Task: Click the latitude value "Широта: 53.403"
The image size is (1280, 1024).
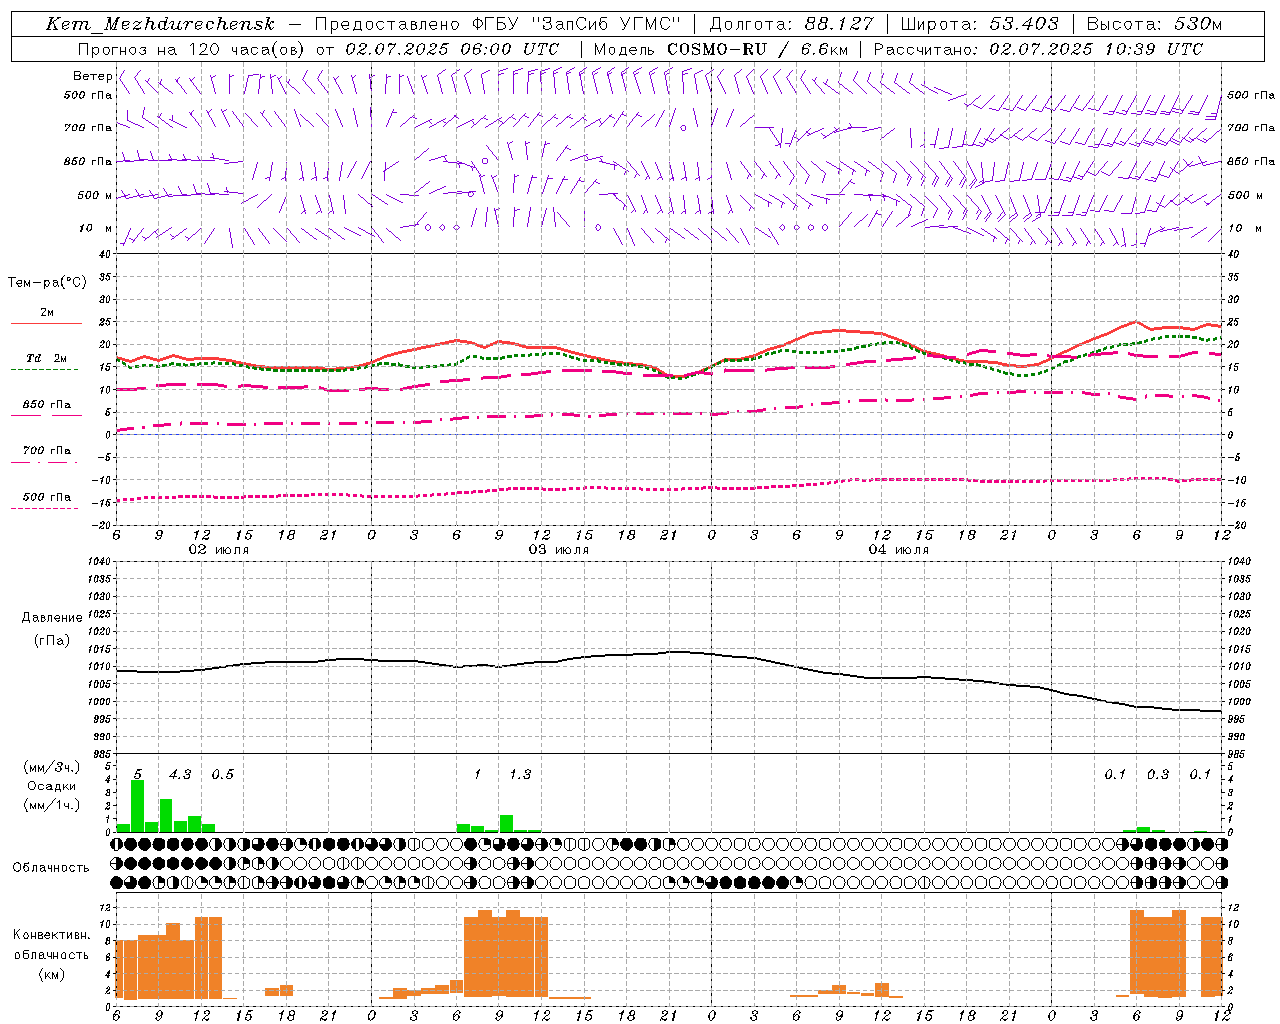Action: 980,24
